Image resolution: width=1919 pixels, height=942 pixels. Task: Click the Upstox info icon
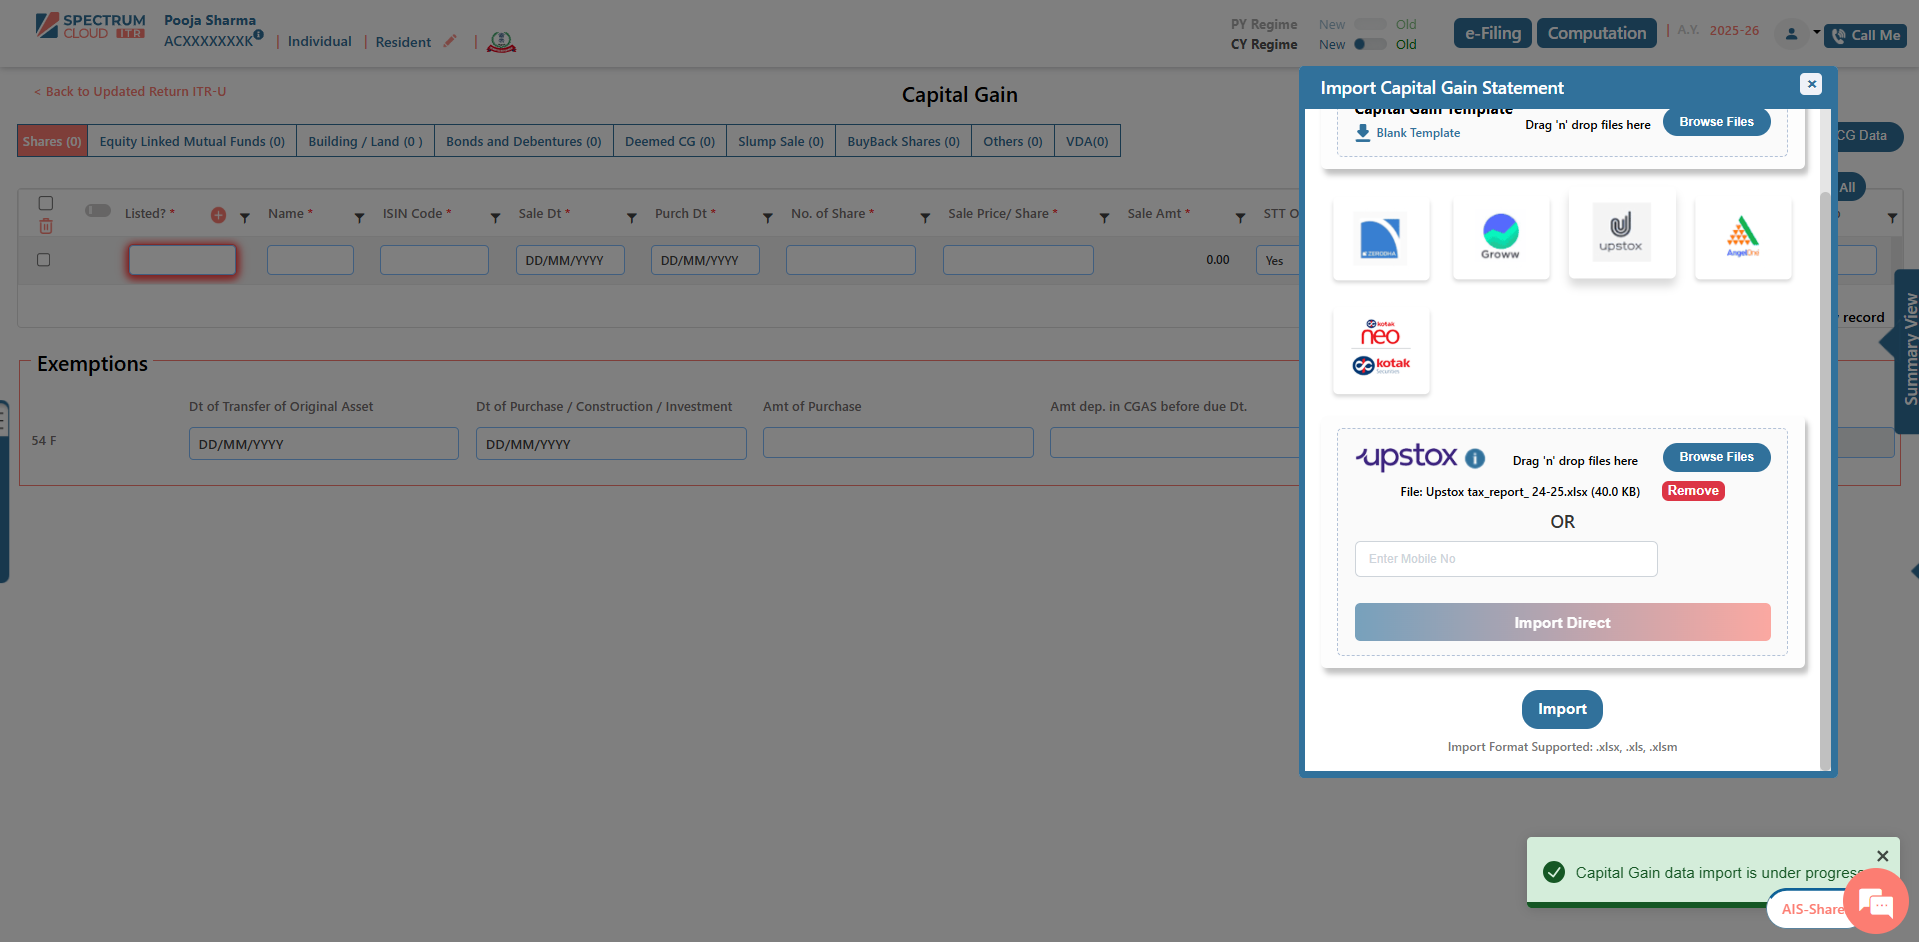(1475, 458)
